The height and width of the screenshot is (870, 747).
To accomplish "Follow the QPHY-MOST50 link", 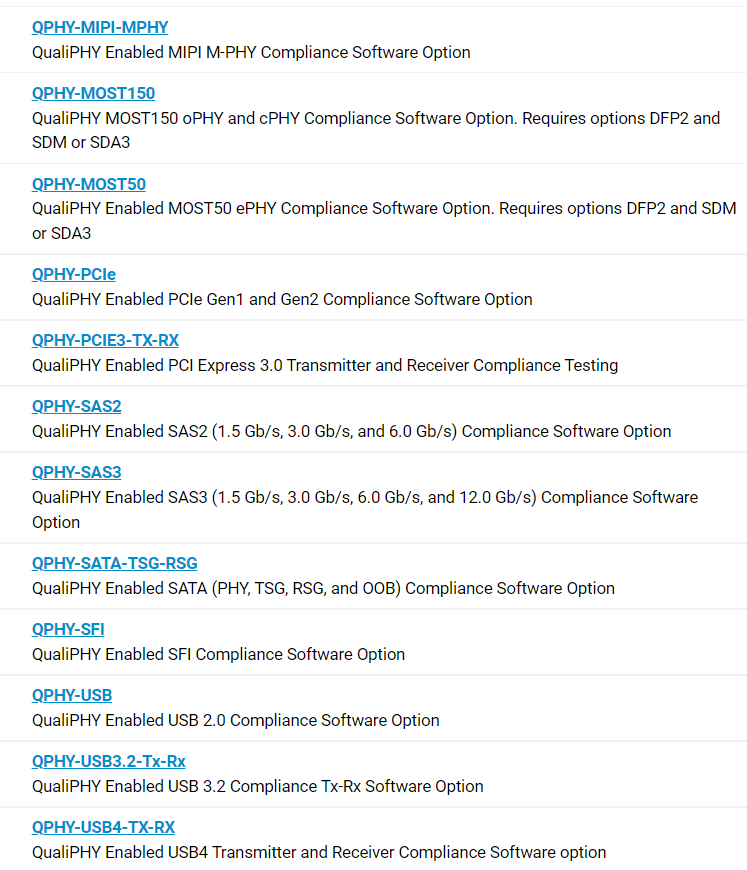I will 89,184.
